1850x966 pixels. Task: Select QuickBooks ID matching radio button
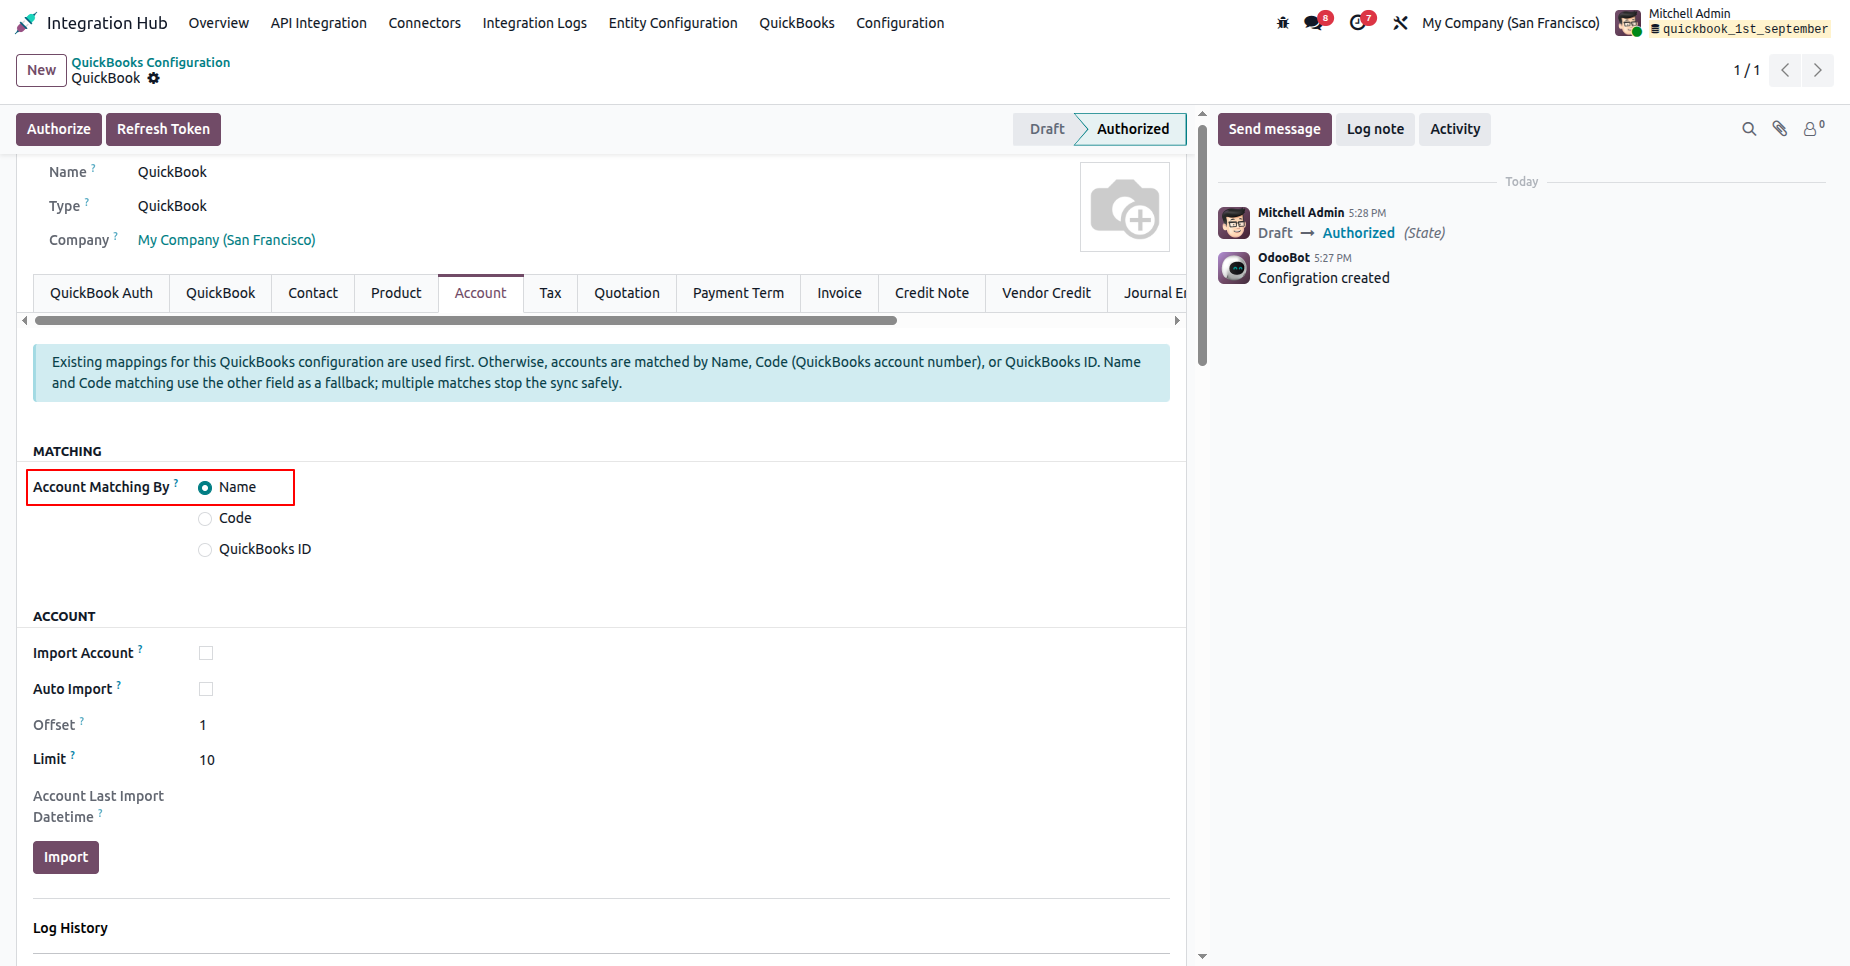(x=205, y=550)
